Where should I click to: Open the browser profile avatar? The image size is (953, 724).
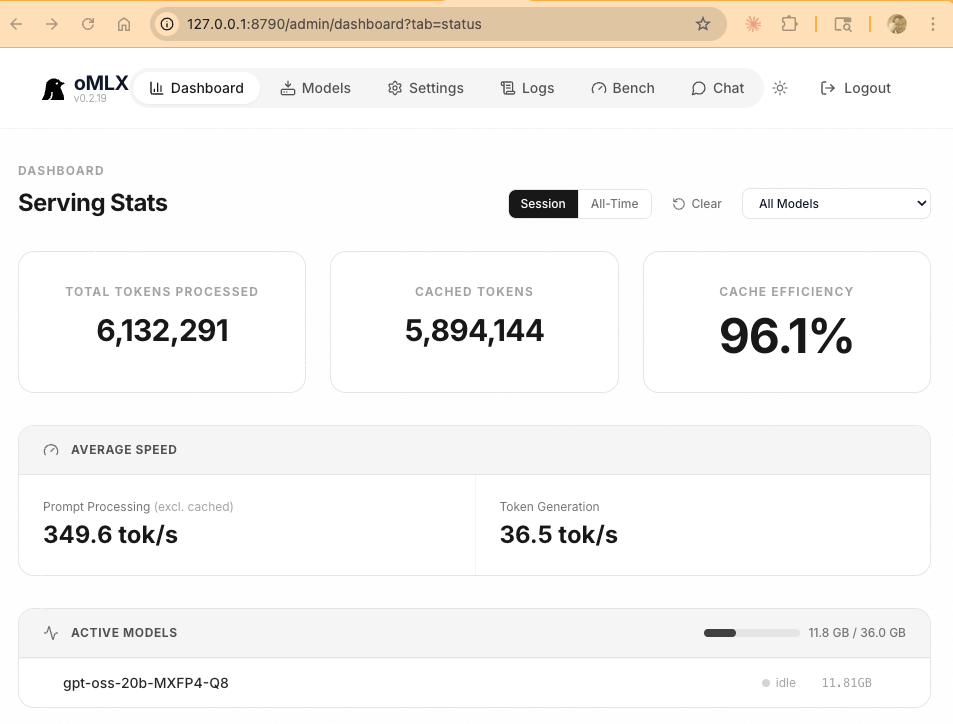tap(897, 24)
